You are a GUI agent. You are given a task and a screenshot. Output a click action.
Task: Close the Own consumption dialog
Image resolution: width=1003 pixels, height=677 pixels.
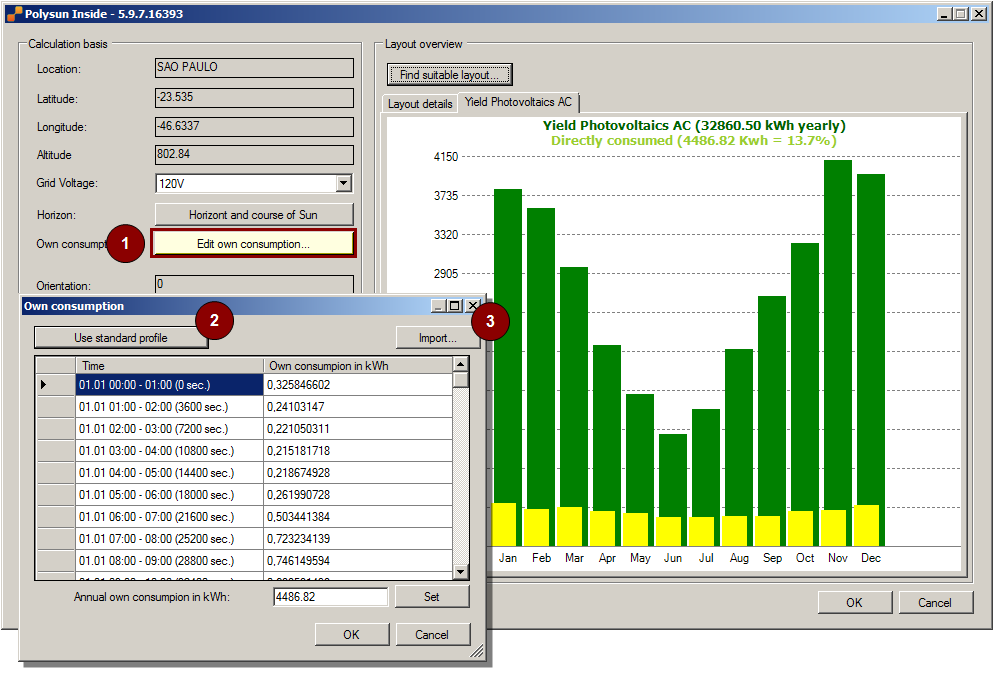[473, 306]
